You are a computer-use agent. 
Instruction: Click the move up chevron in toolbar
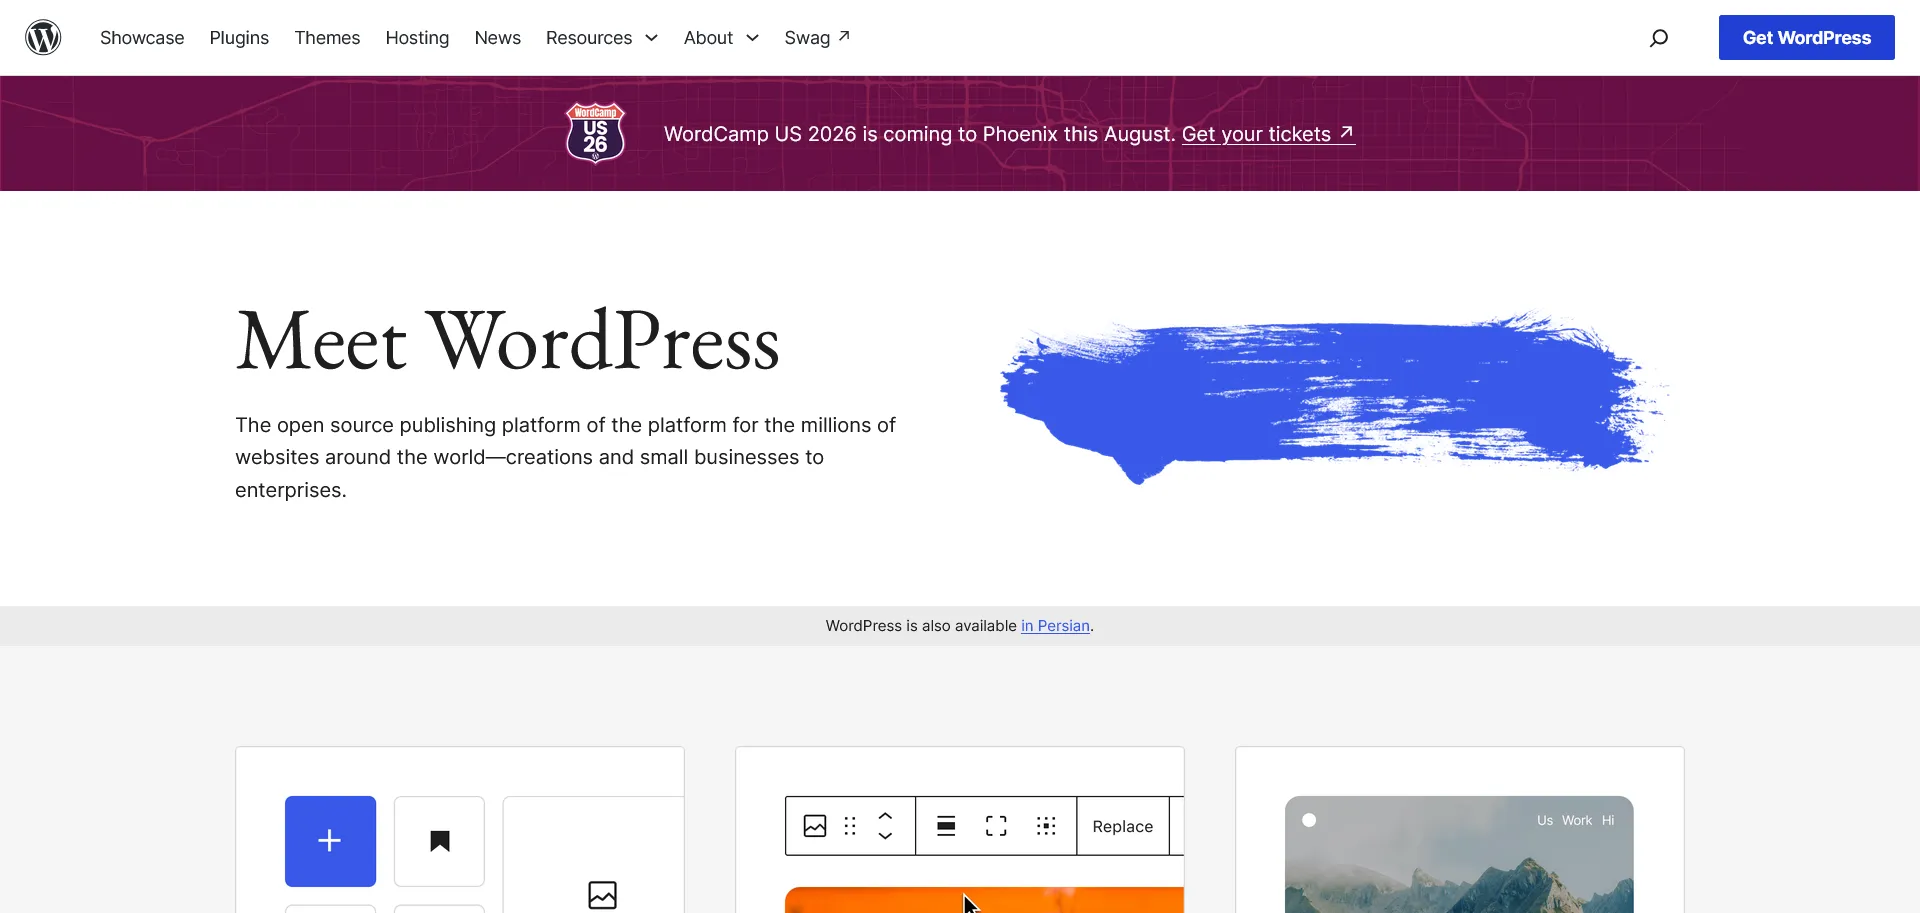click(x=885, y=817)
